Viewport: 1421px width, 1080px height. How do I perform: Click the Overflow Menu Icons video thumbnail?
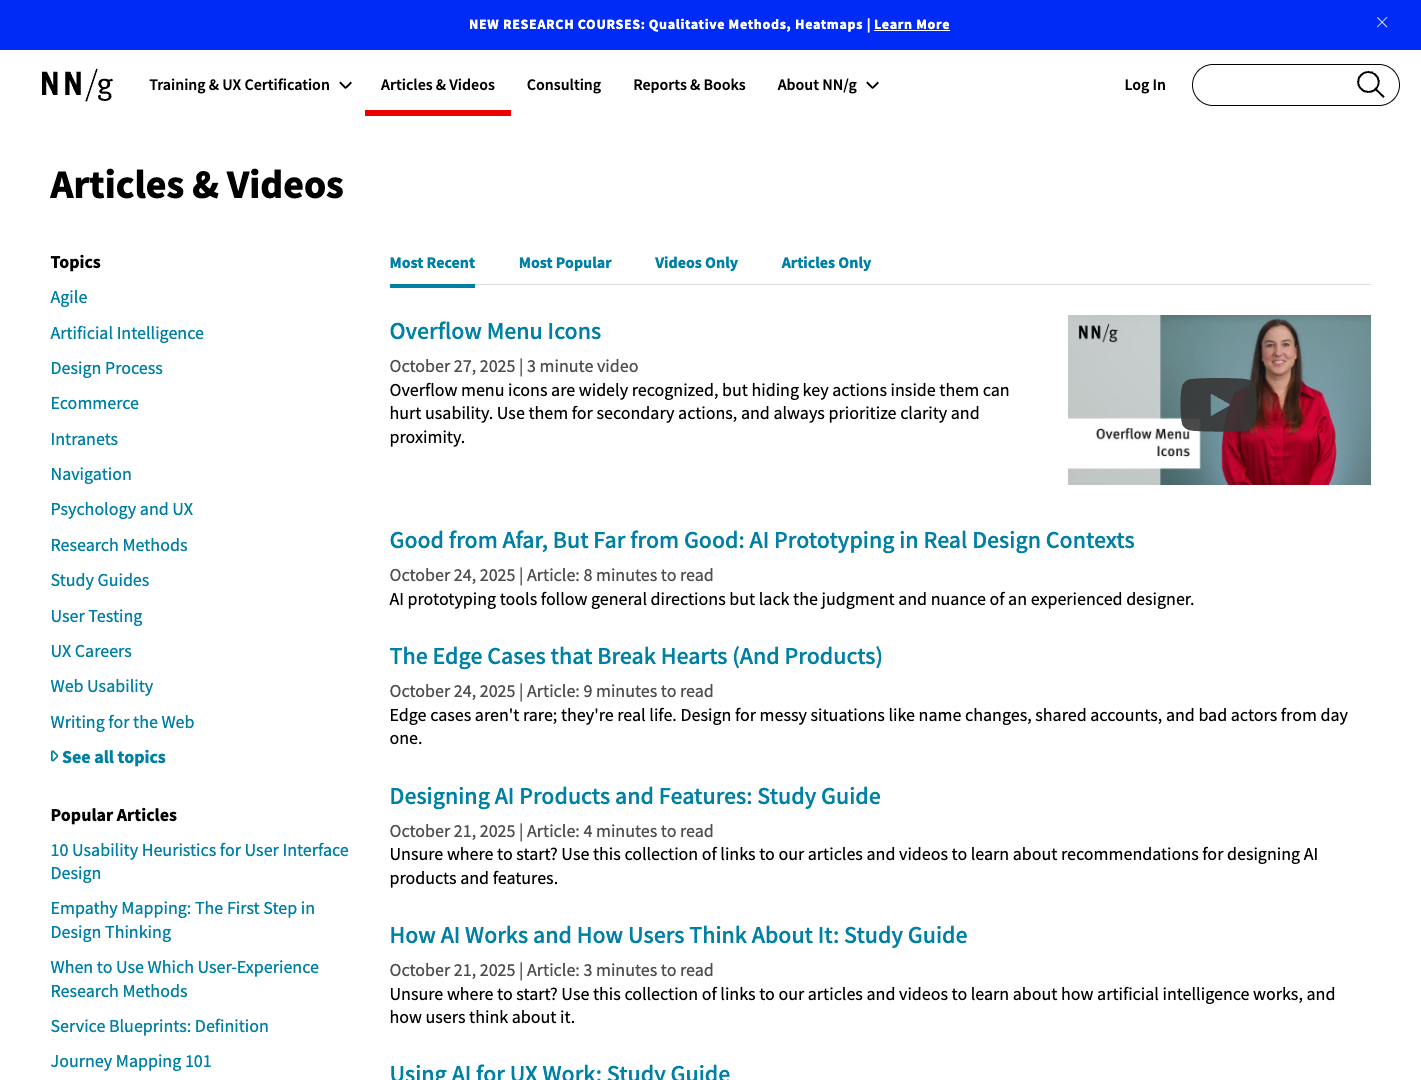pyautogui.click(x=1218, y=400)
